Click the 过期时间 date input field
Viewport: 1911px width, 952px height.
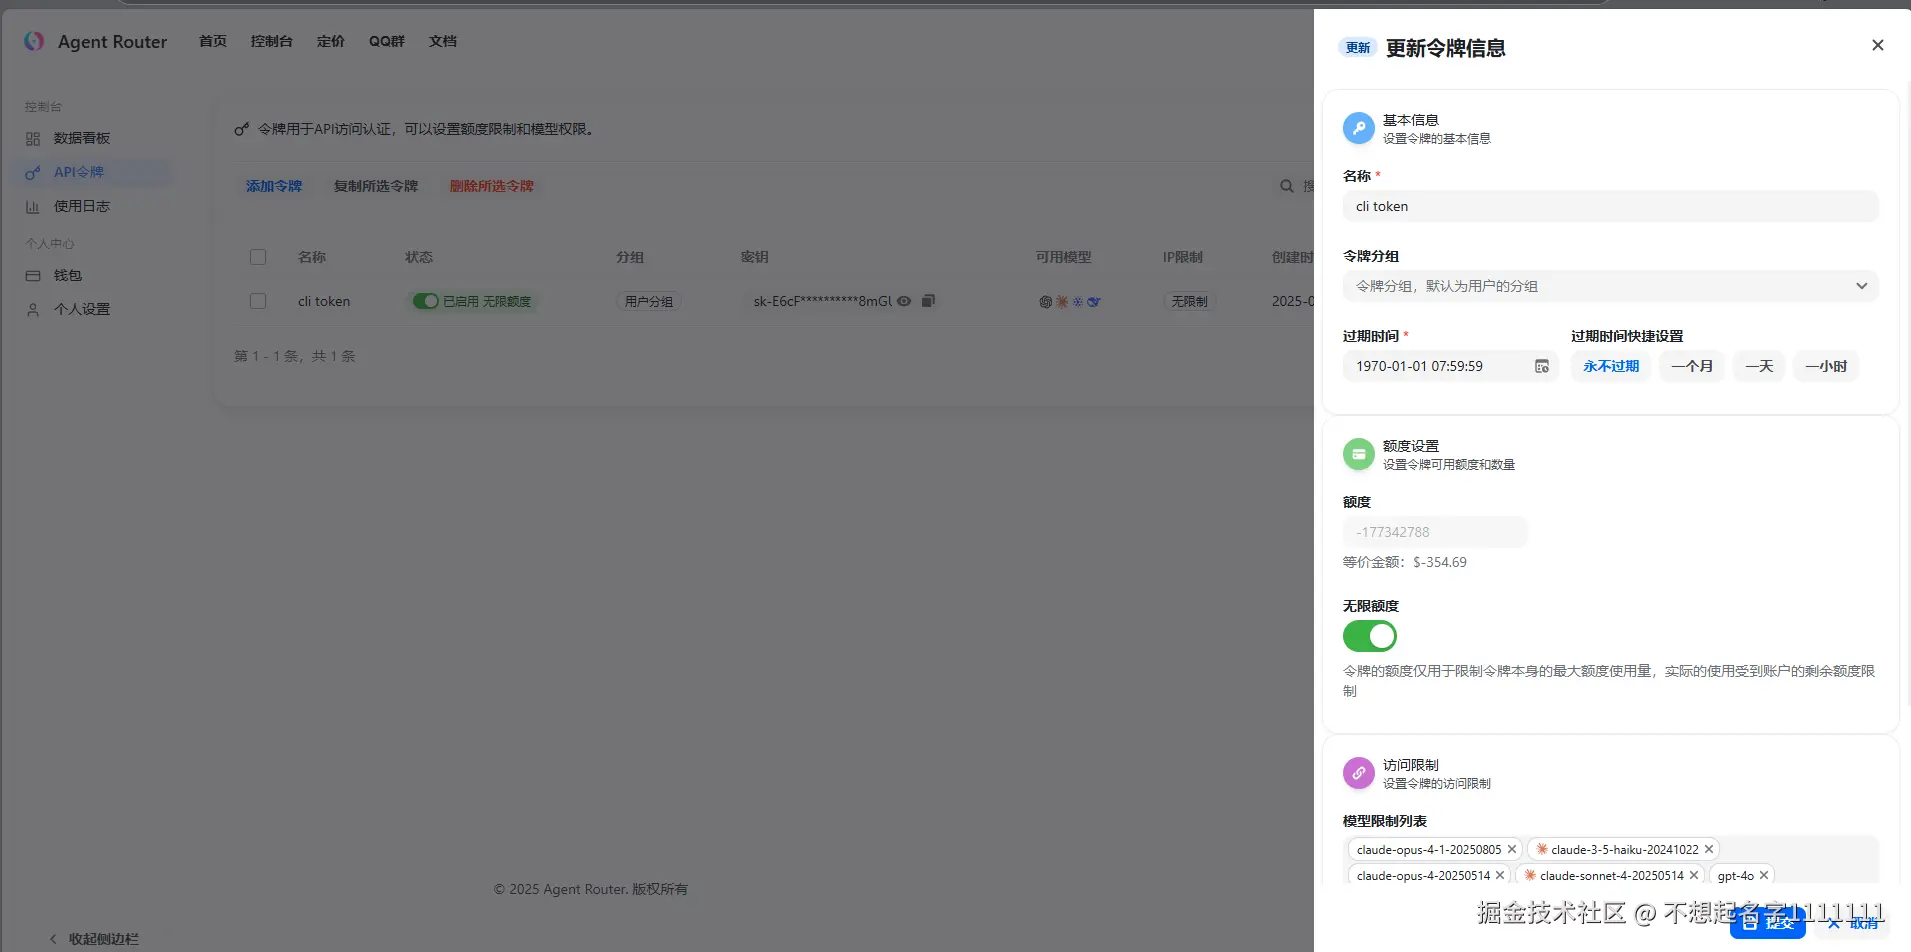click(x=1450, y=366)
